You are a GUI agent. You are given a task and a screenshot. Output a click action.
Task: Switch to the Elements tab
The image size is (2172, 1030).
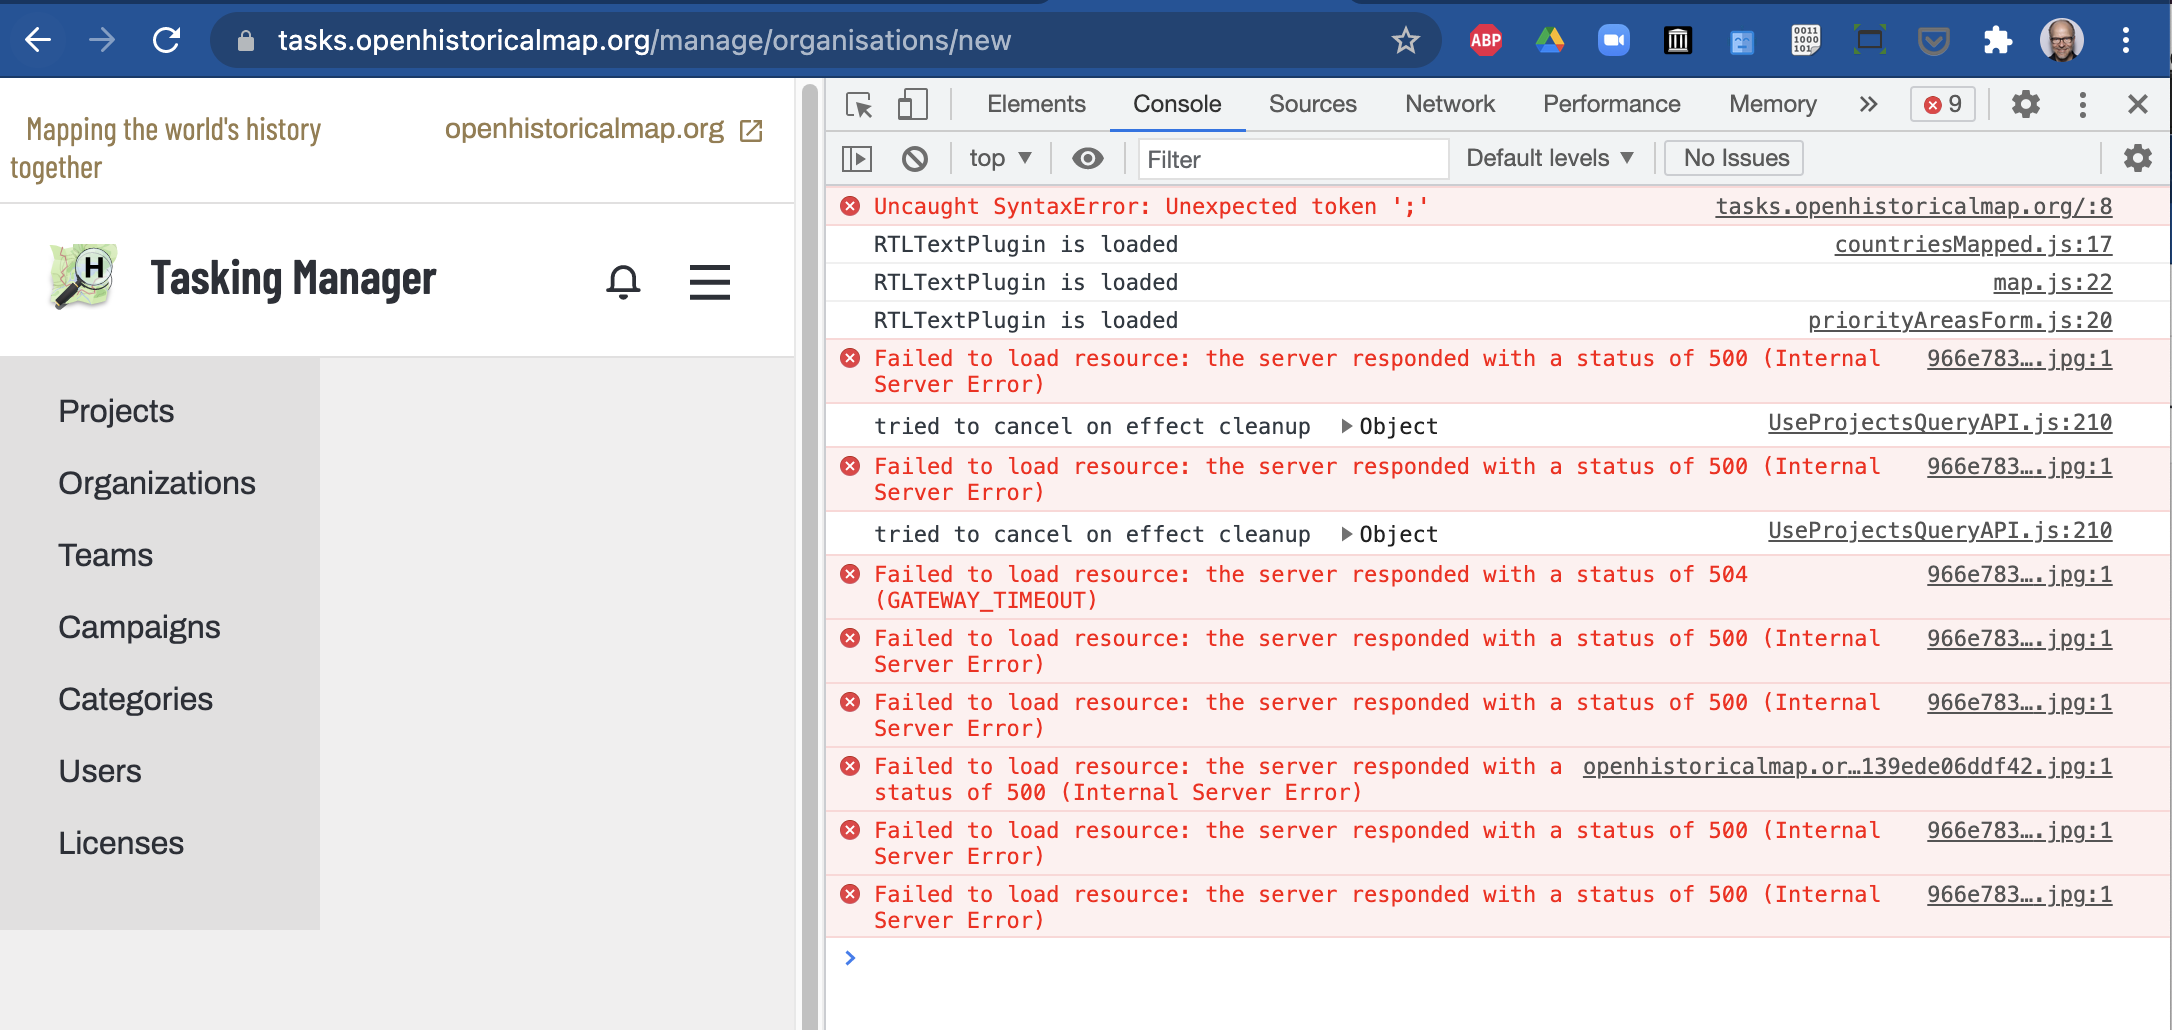(1036, 104)
